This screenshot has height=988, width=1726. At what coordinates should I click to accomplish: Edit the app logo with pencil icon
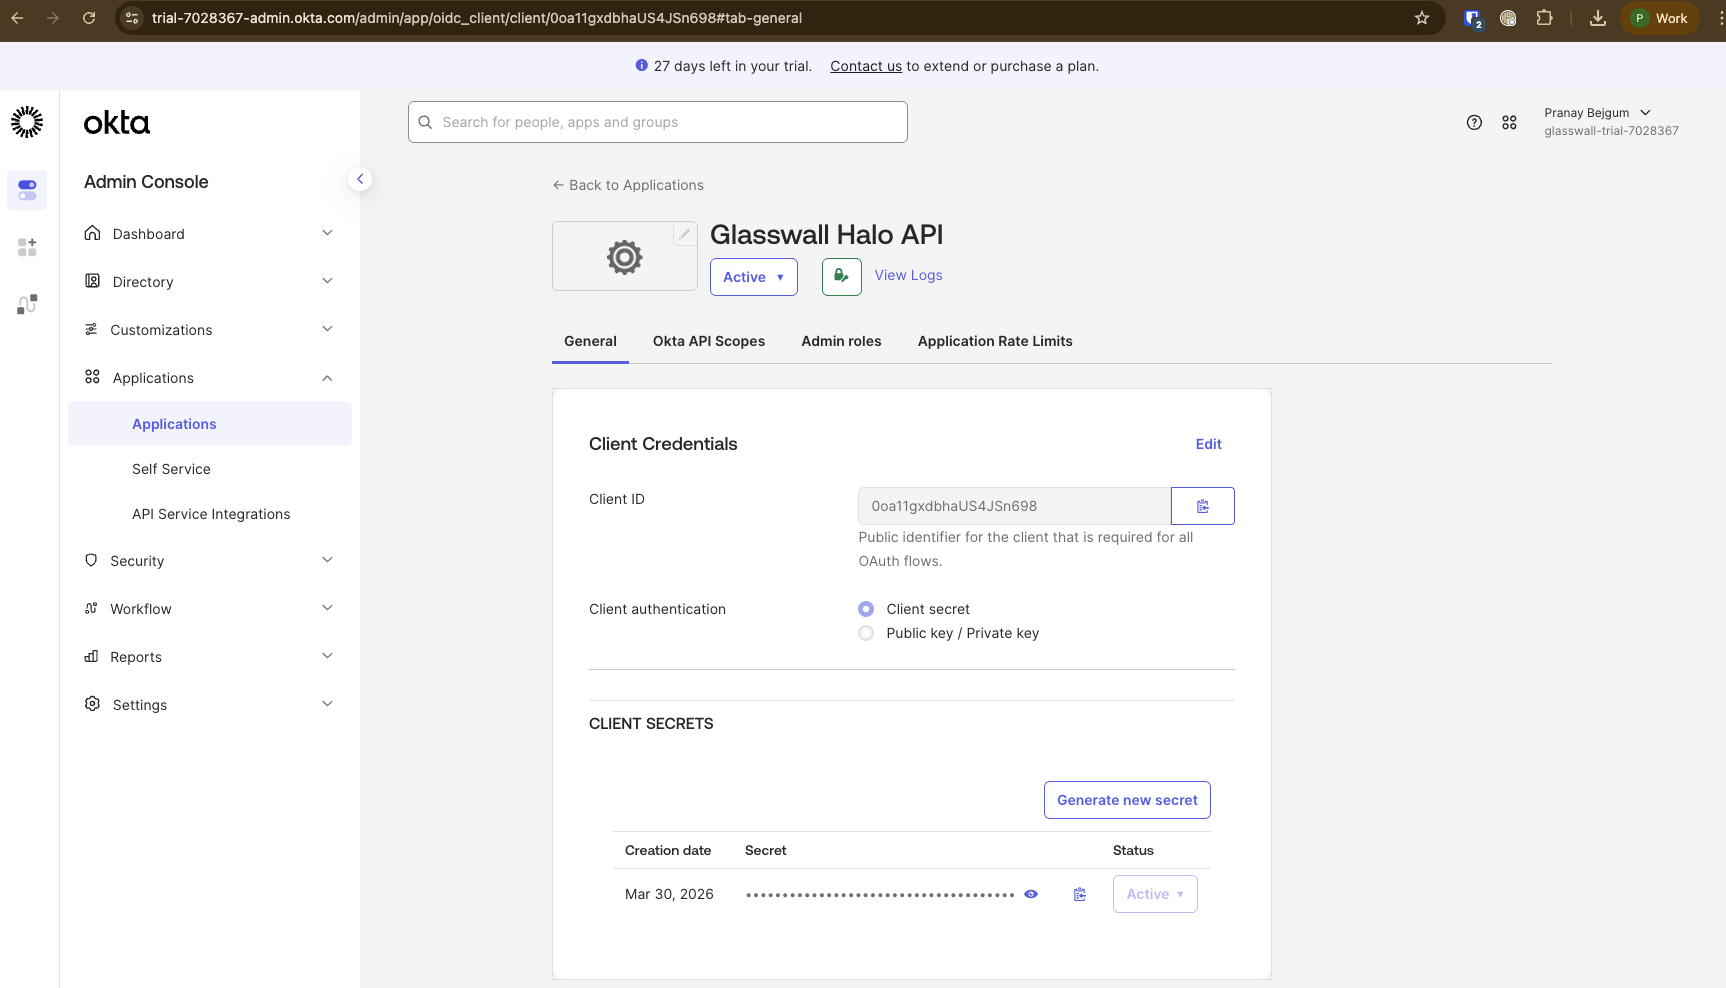[x=685, y=234]
